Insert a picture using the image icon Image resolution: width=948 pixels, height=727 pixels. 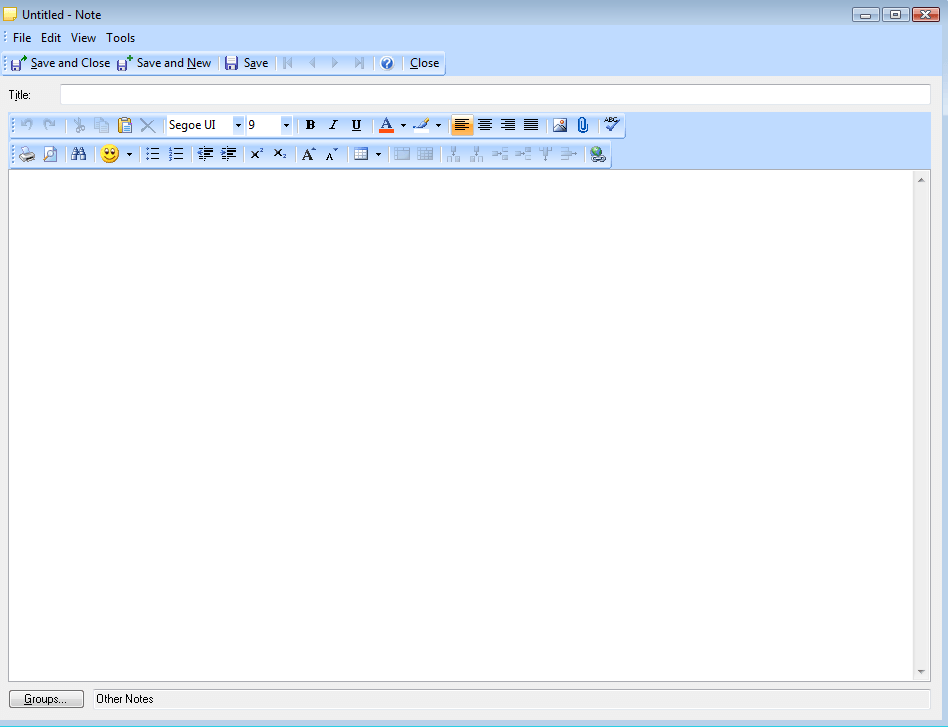(x=559, y=125)
